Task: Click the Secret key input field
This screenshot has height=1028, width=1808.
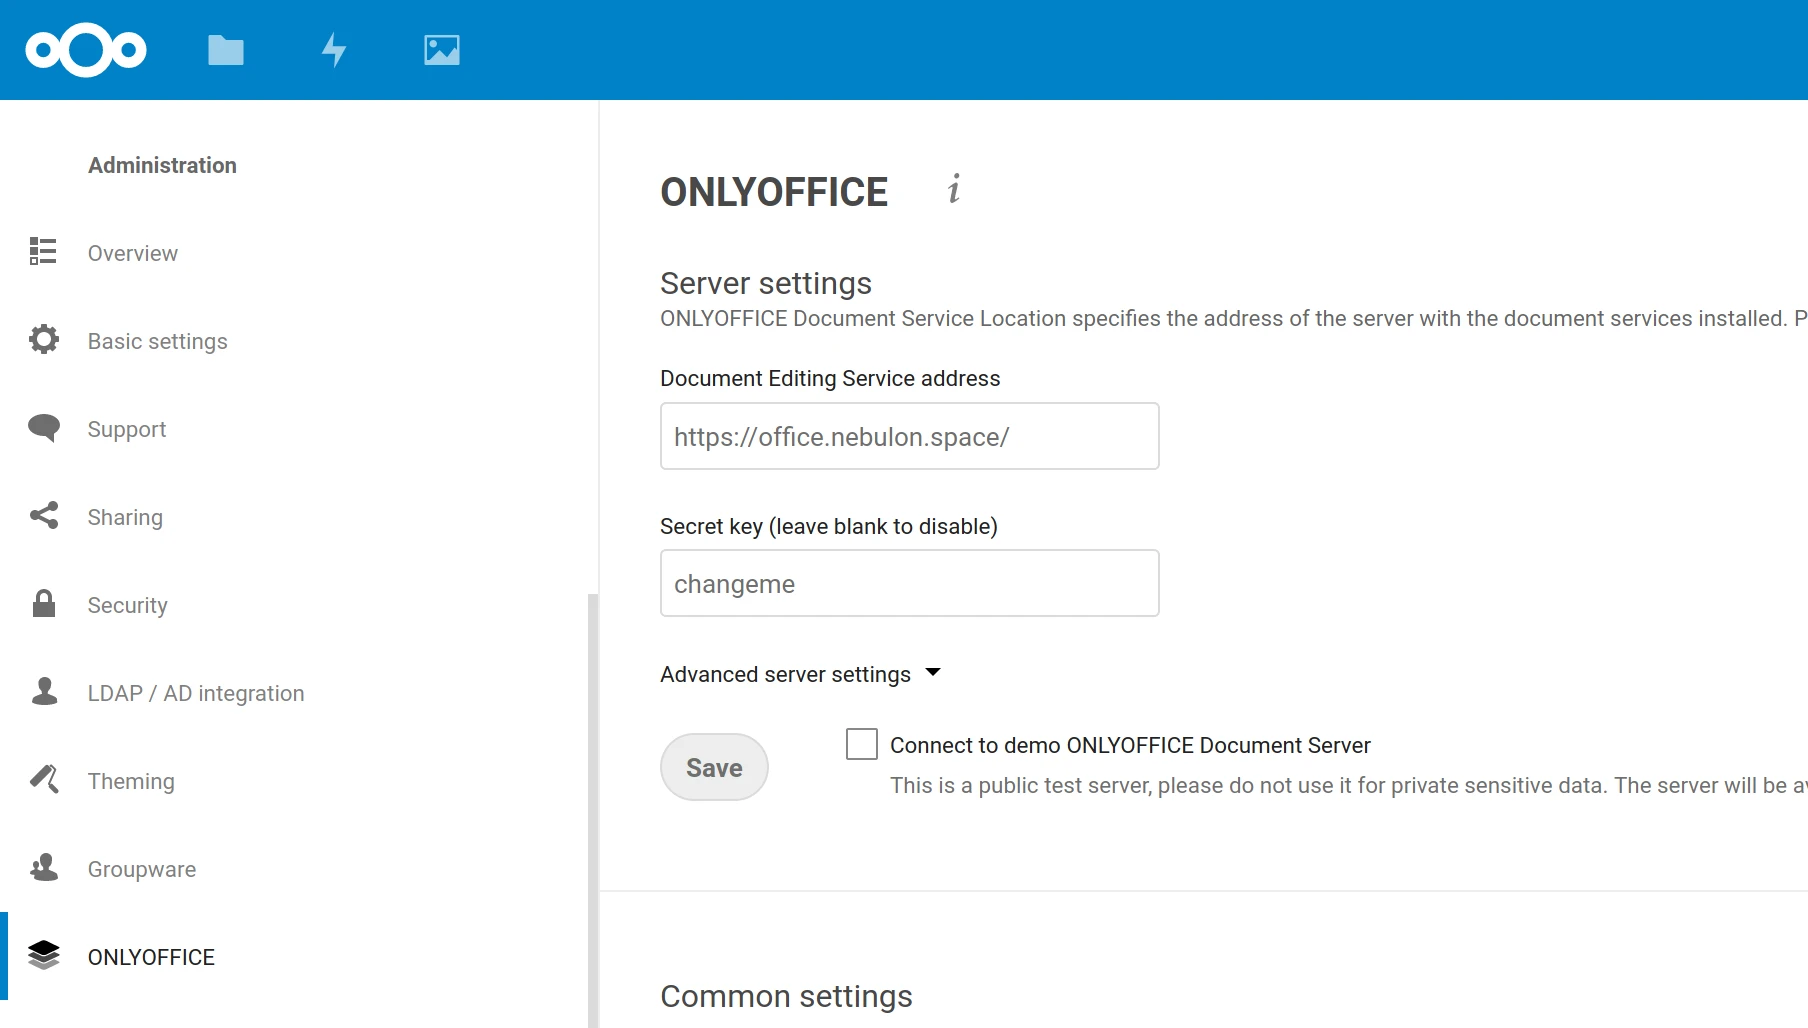Action: coord(908,583)
